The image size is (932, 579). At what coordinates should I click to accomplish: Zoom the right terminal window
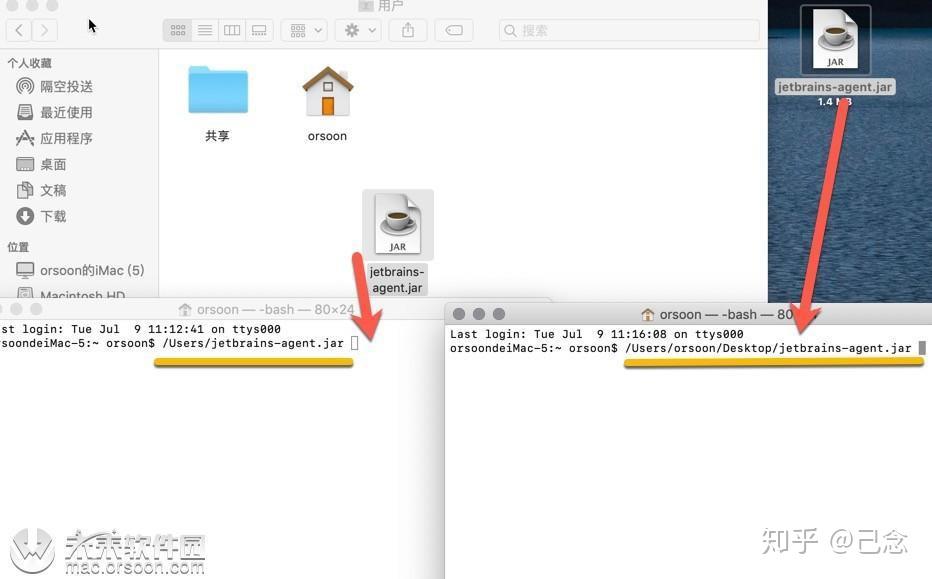click(x=499, y=314)
